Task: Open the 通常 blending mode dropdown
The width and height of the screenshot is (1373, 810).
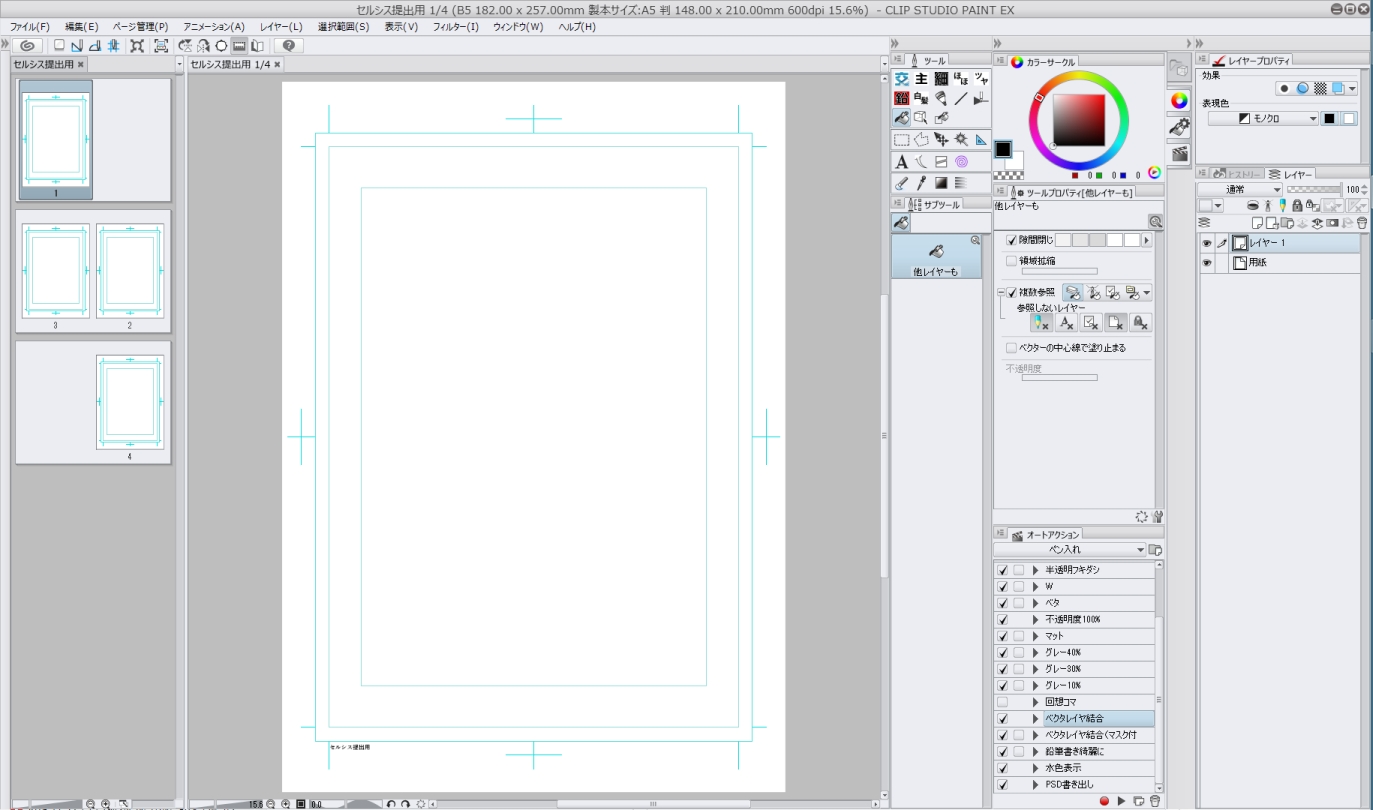Action: 1239,190
